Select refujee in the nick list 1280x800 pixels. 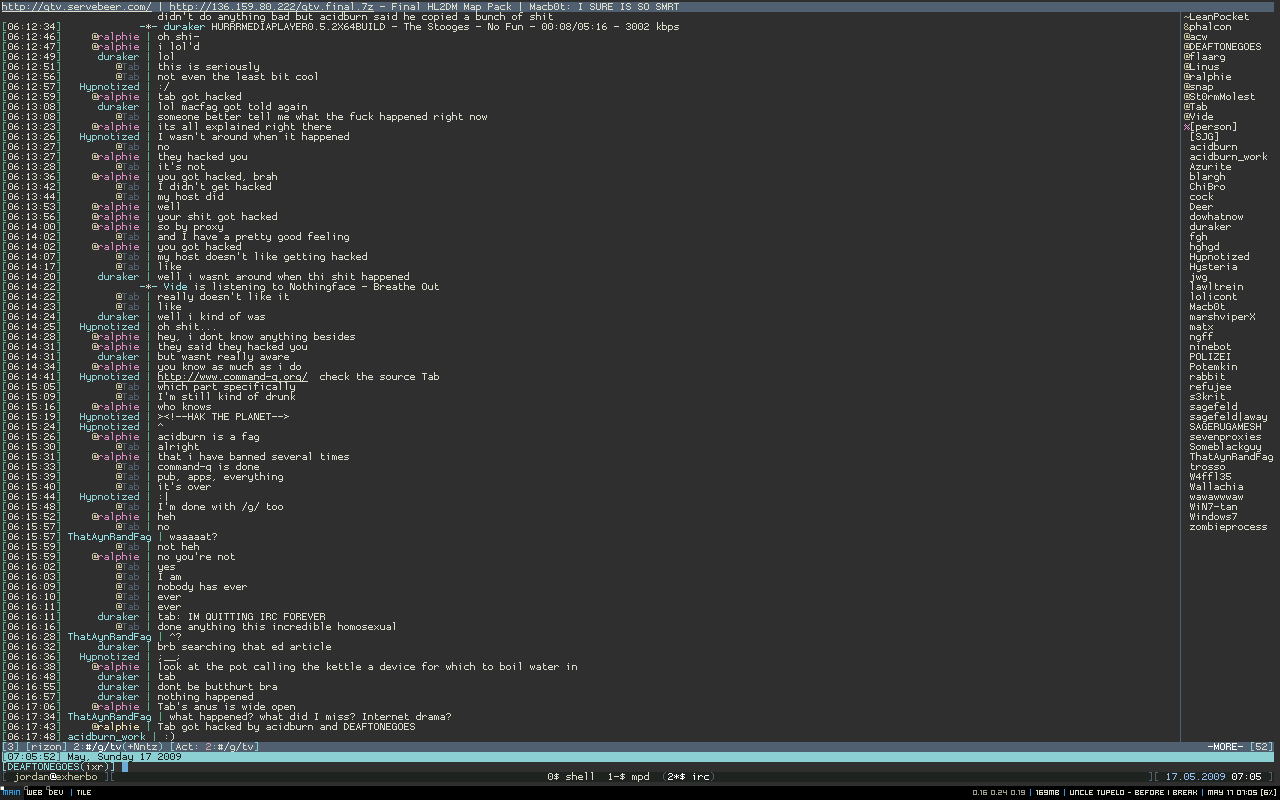tap(1210, 387)
